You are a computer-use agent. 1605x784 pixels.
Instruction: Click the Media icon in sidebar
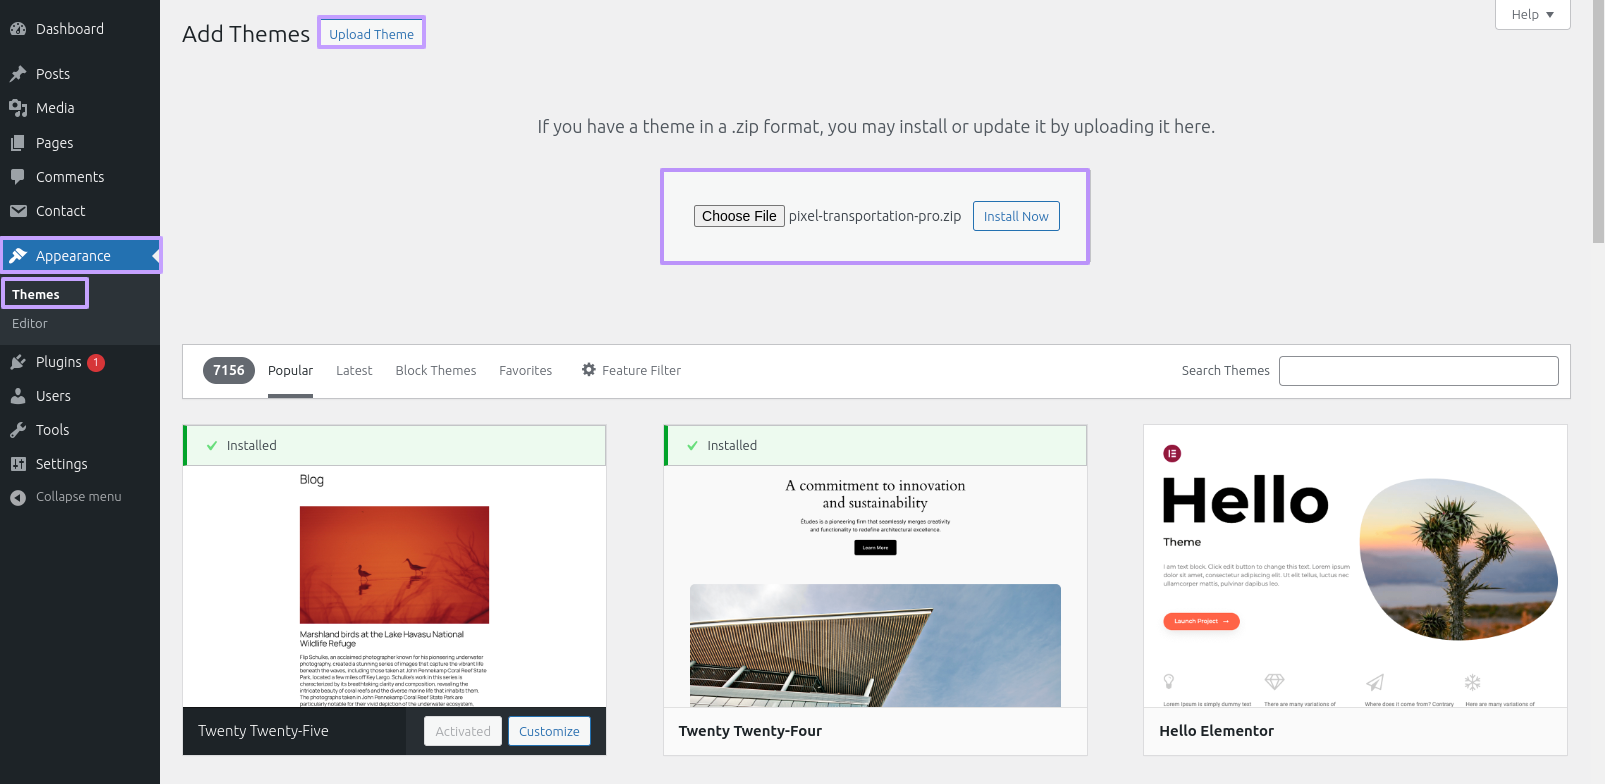pos(18,108)
